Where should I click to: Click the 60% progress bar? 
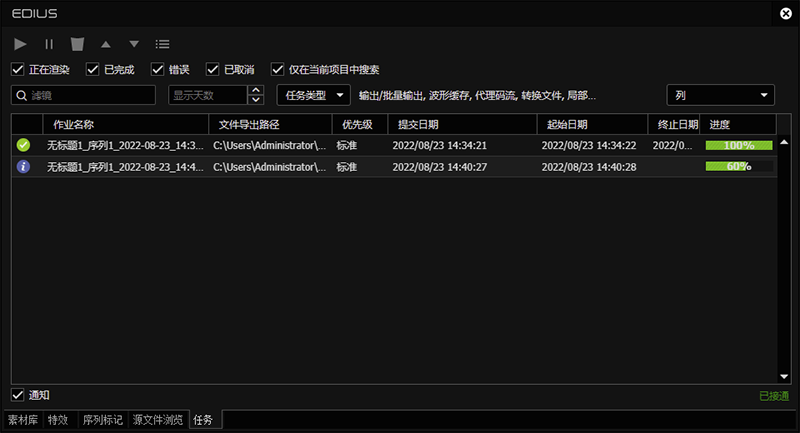click(x=739, y=166)
